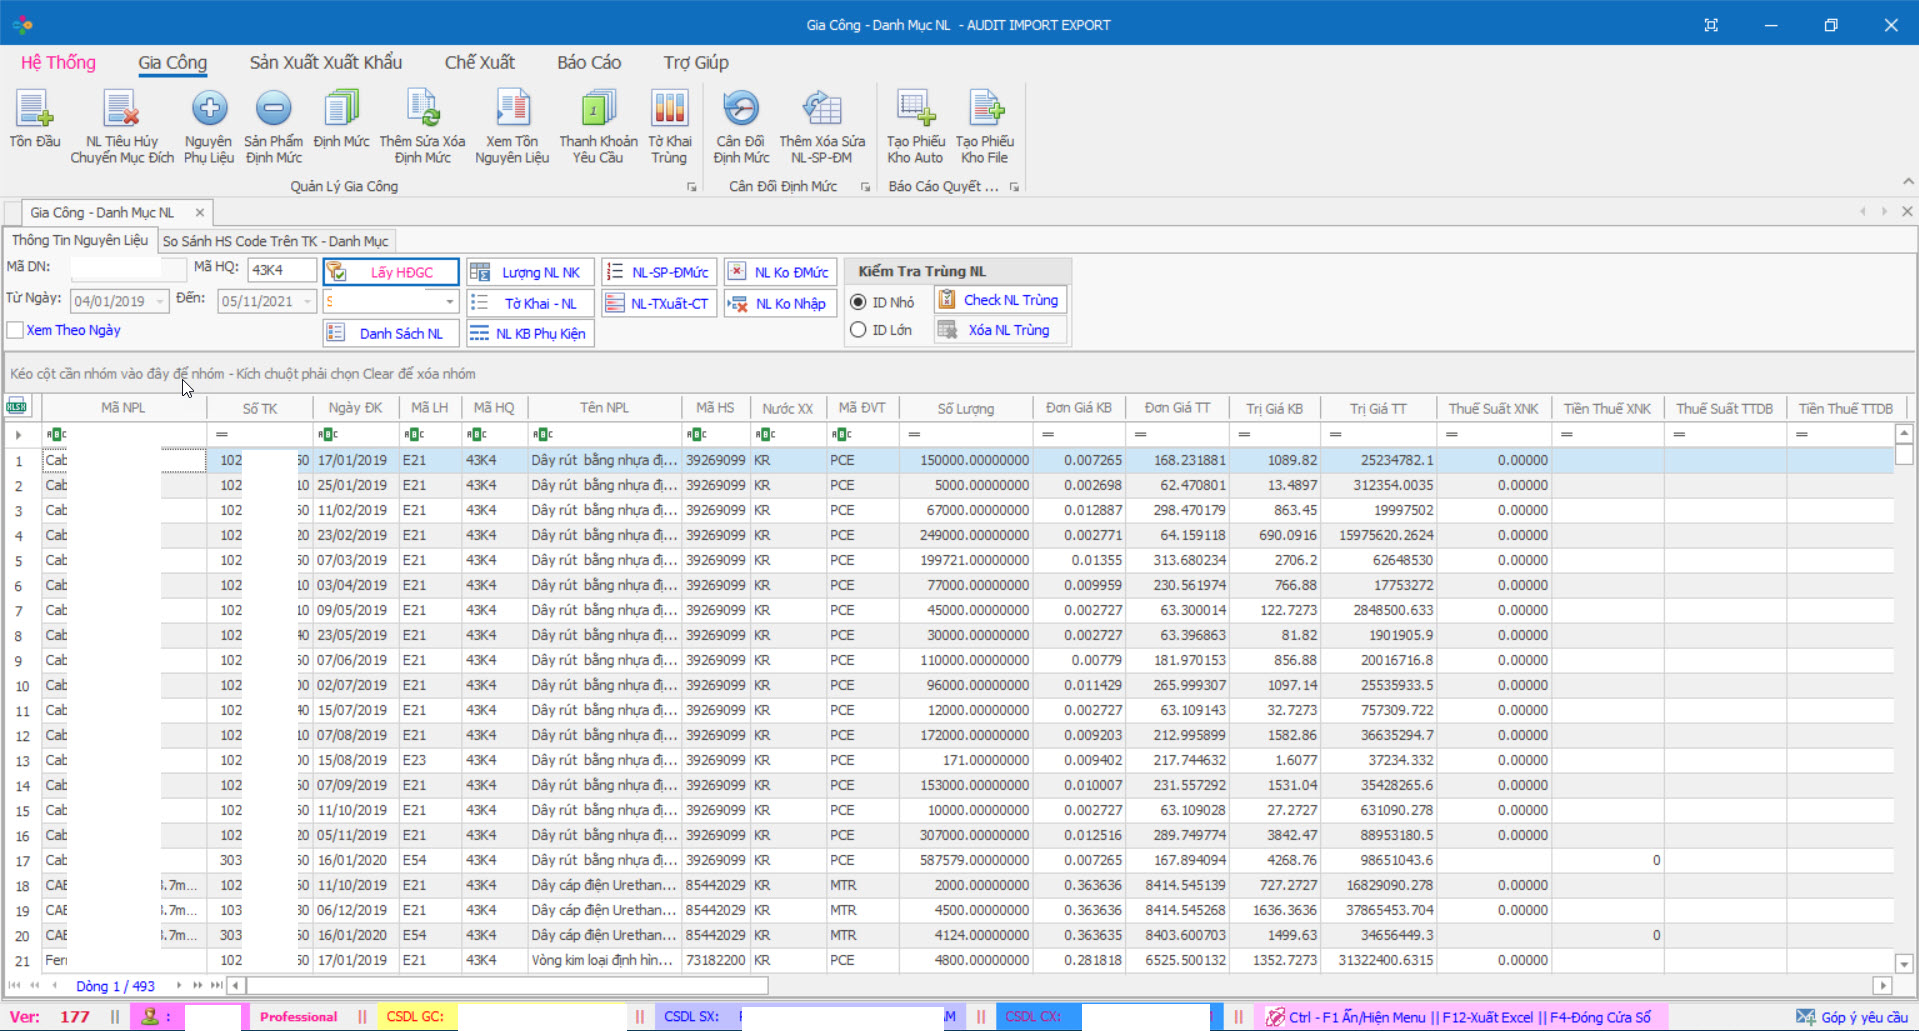Screen dimensions: 1919x1031
Task: Open combo box beside Lấy HĐGC
Action: [449, 301]
